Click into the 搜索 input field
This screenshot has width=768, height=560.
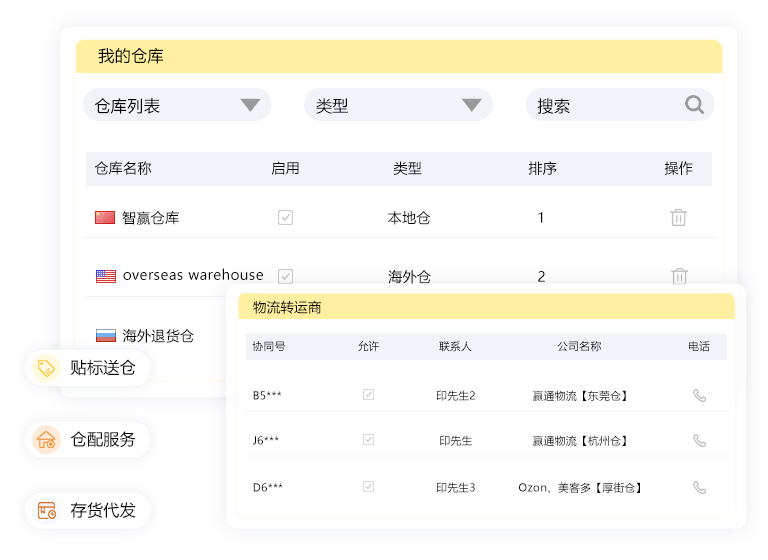(605, 105)
